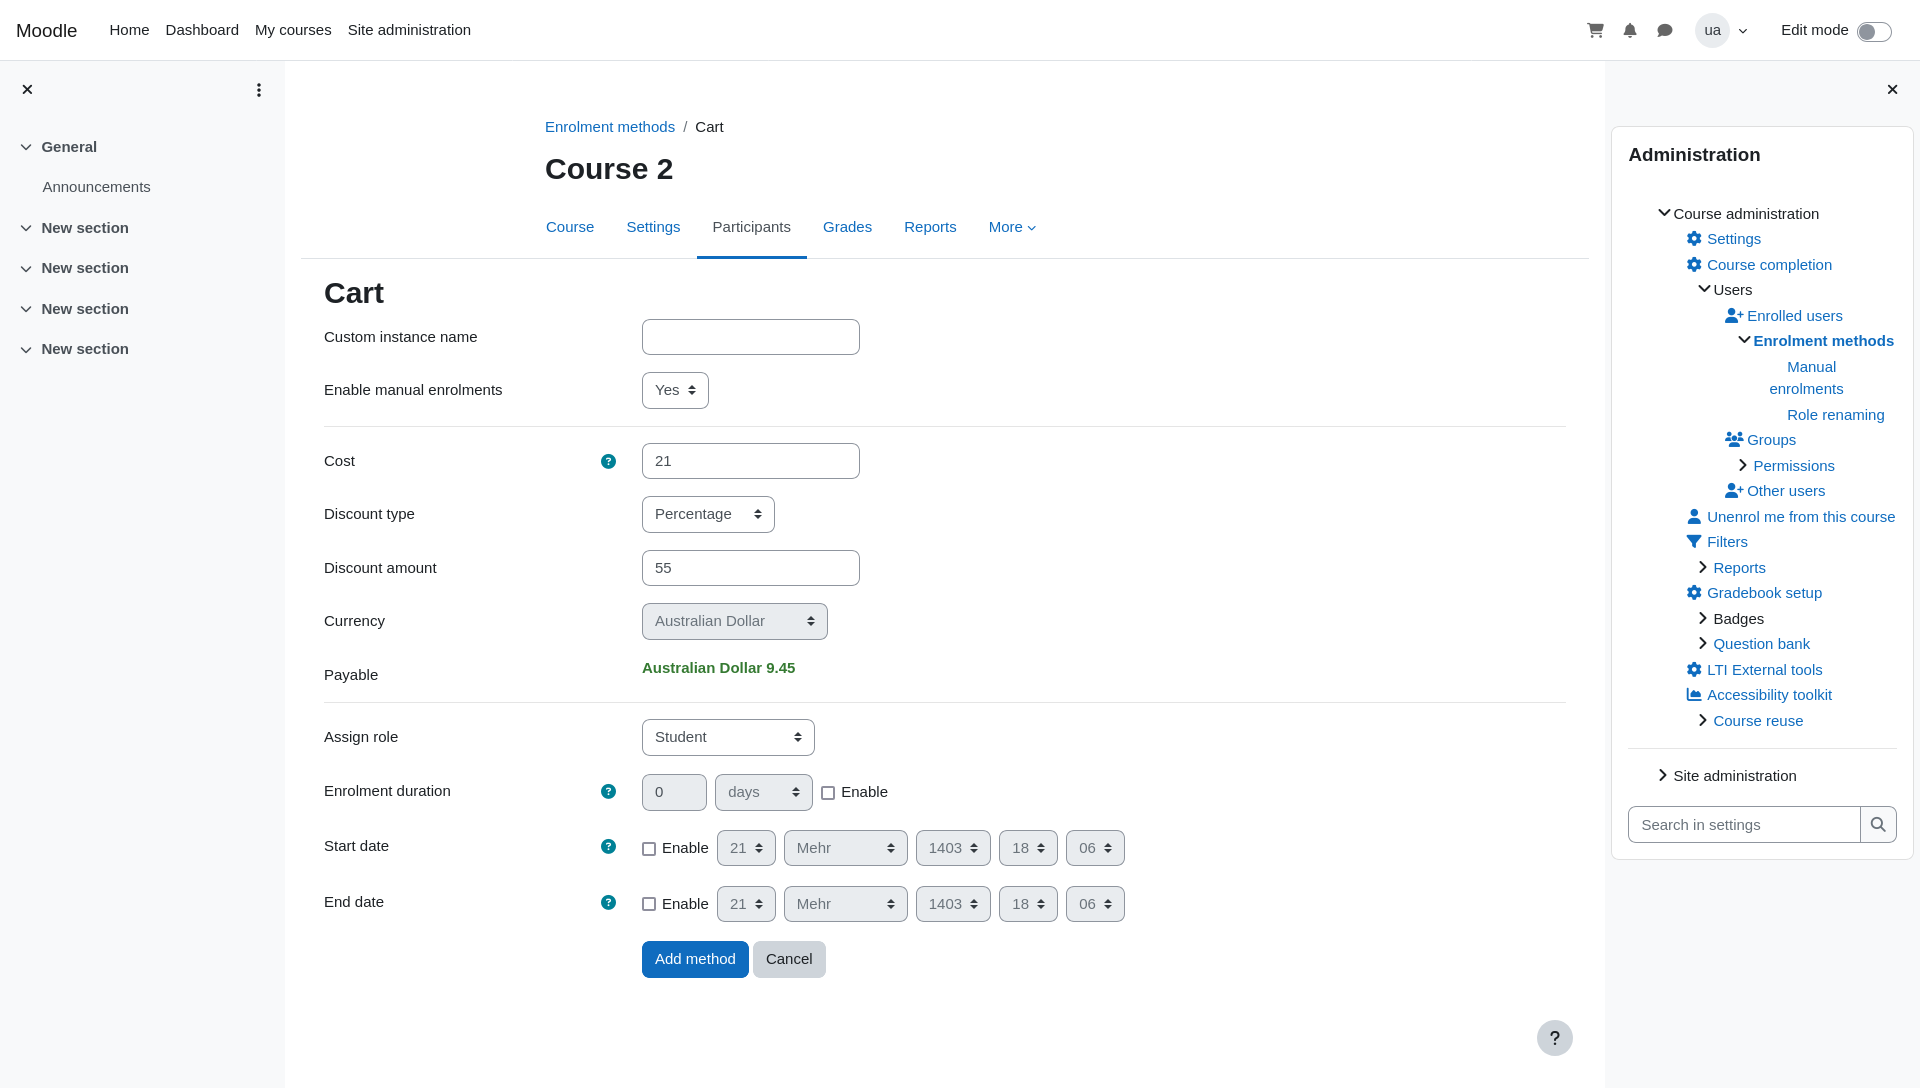Click the Search in settings field

click(x=1744, y=825)
